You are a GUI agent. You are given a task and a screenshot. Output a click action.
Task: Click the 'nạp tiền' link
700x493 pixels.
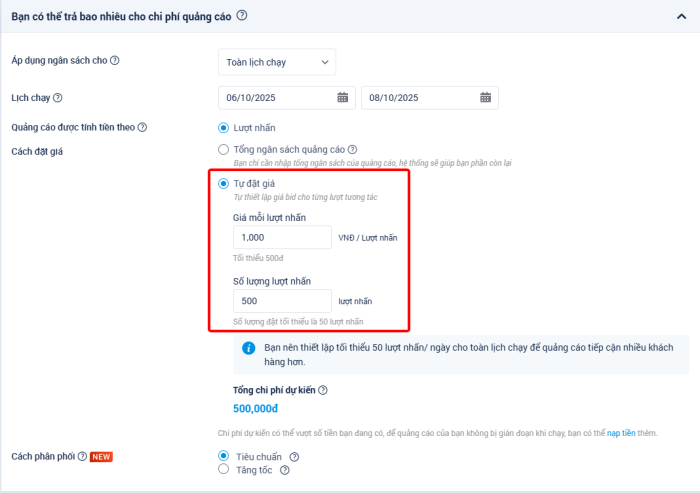click(622, 433)
